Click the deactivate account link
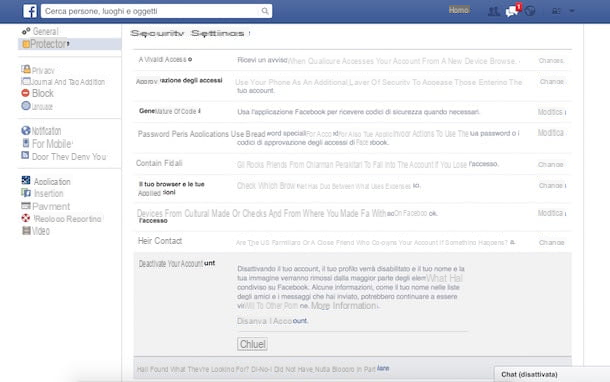This screenshot has width=610, height=382. (x=272, y=321)
